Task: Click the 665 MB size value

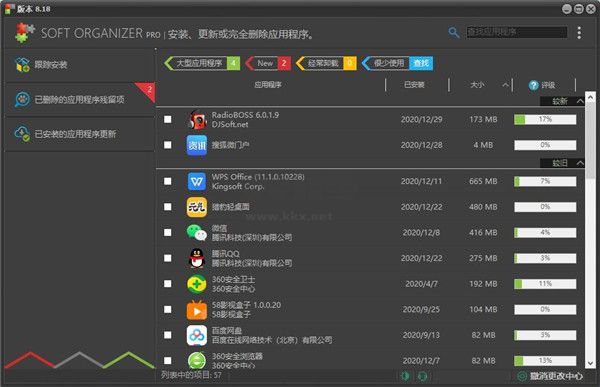Action: tap(483, 181)
